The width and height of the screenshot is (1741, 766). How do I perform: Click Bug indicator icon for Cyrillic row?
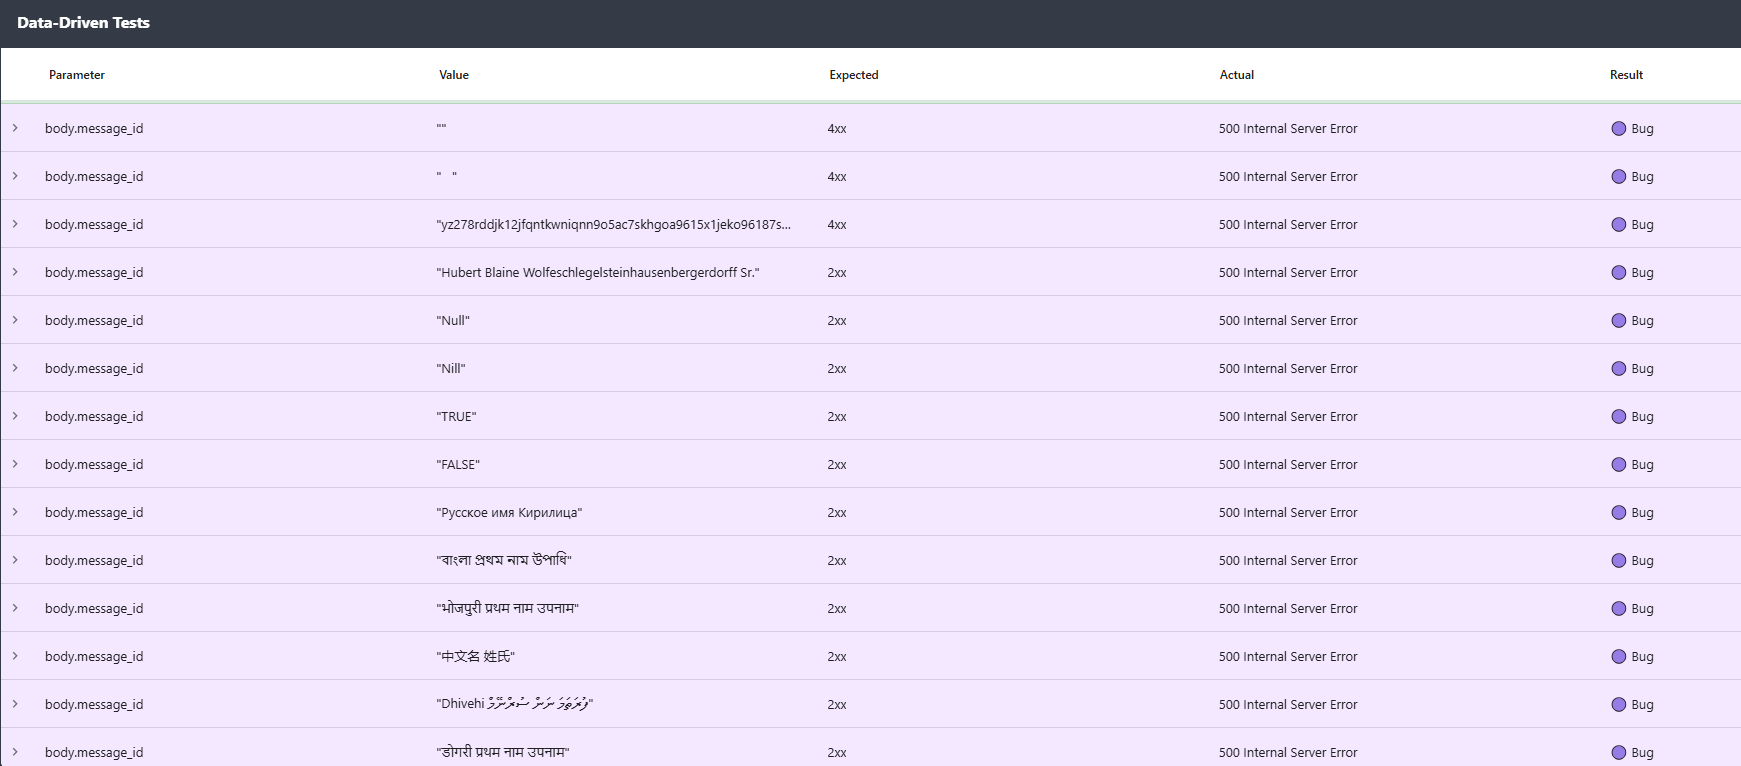pos(1618,512)
